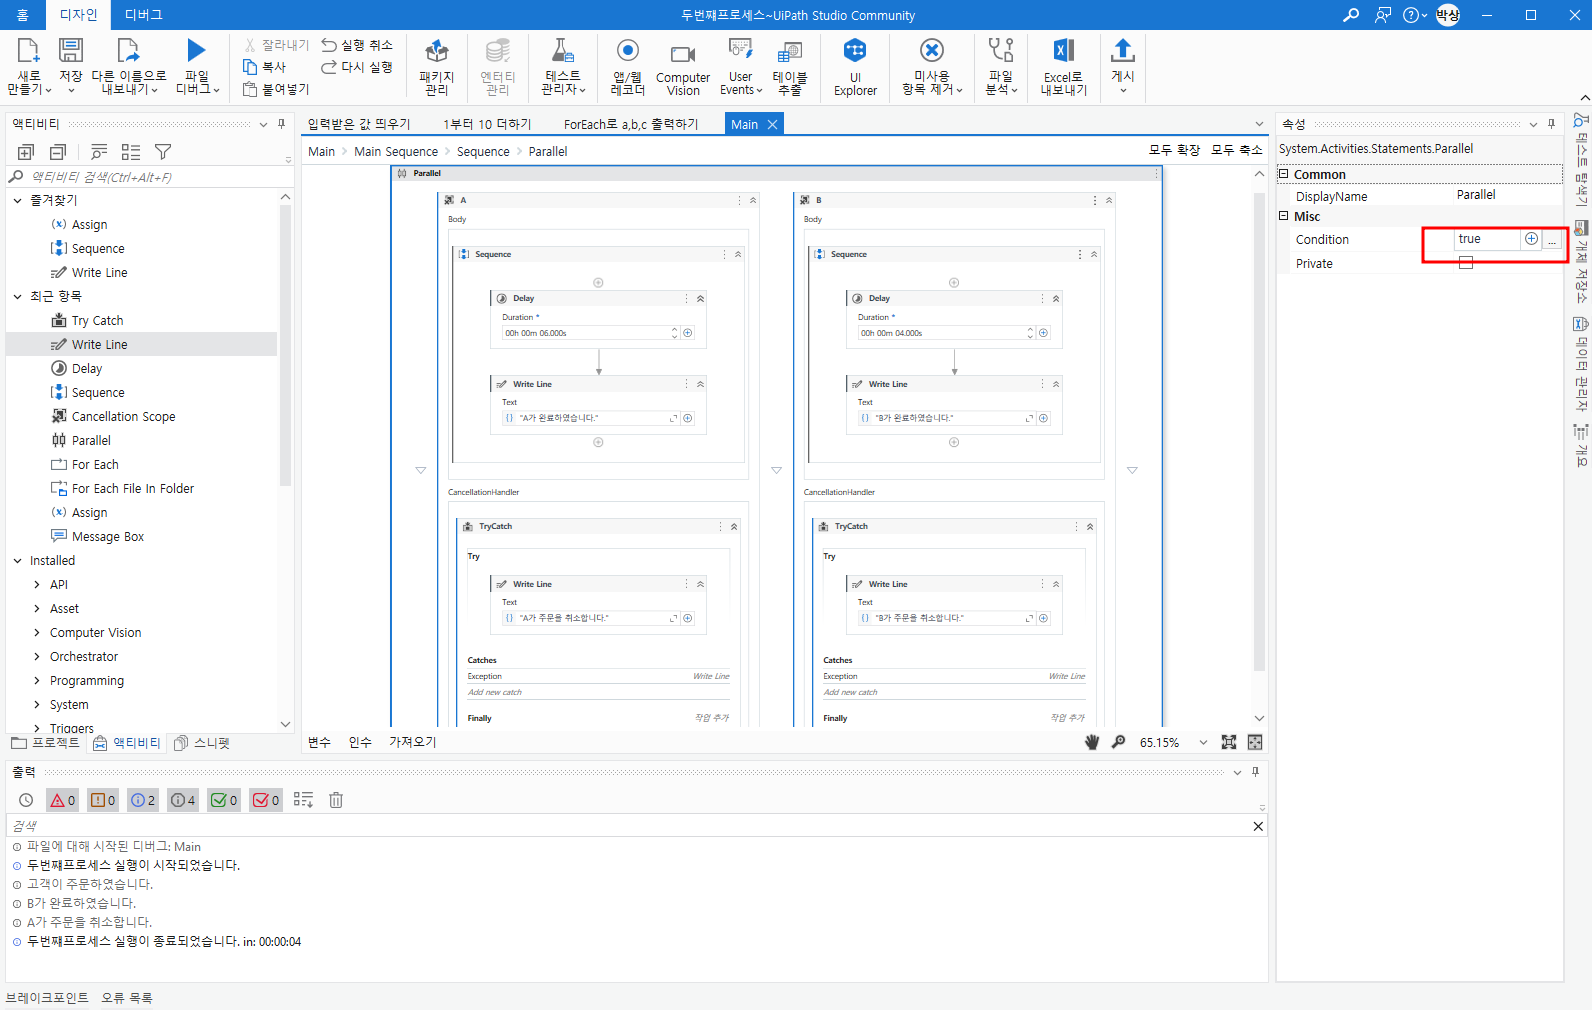Click 모두 확장 expand all button
This screenshot has height=1010, width=1592.
tap(1174, 150)
